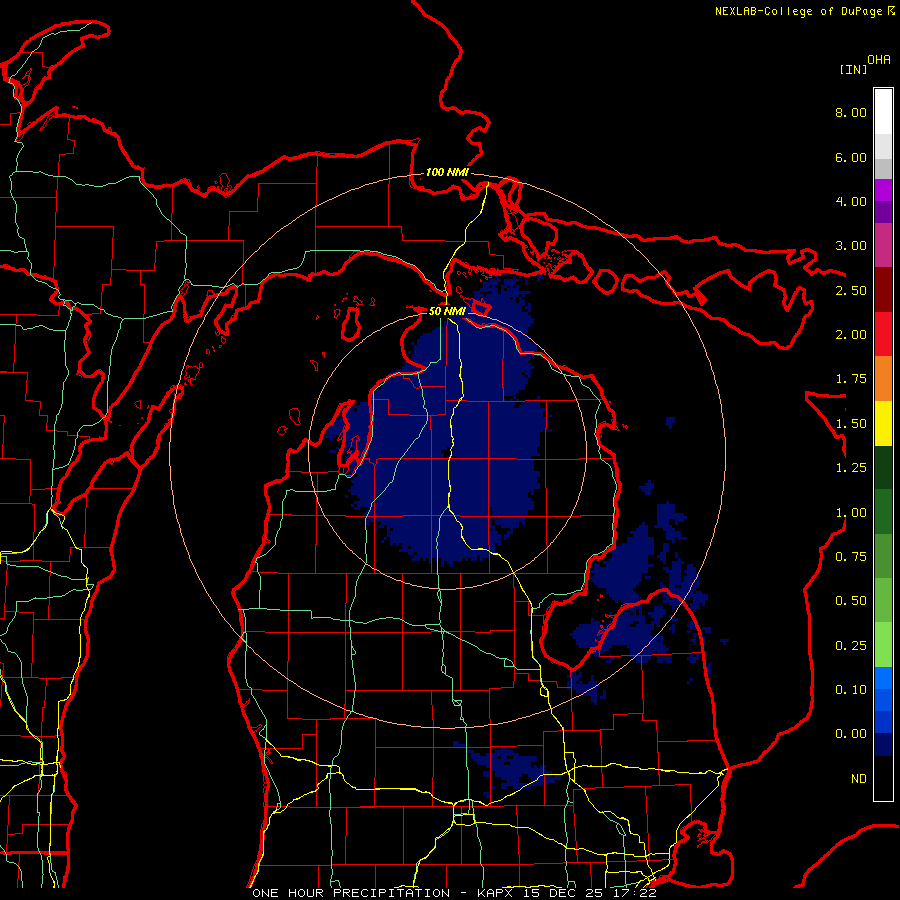Click the 0.25 legend value
This screenshot has width=900, height=900.
tap(851, 646)
